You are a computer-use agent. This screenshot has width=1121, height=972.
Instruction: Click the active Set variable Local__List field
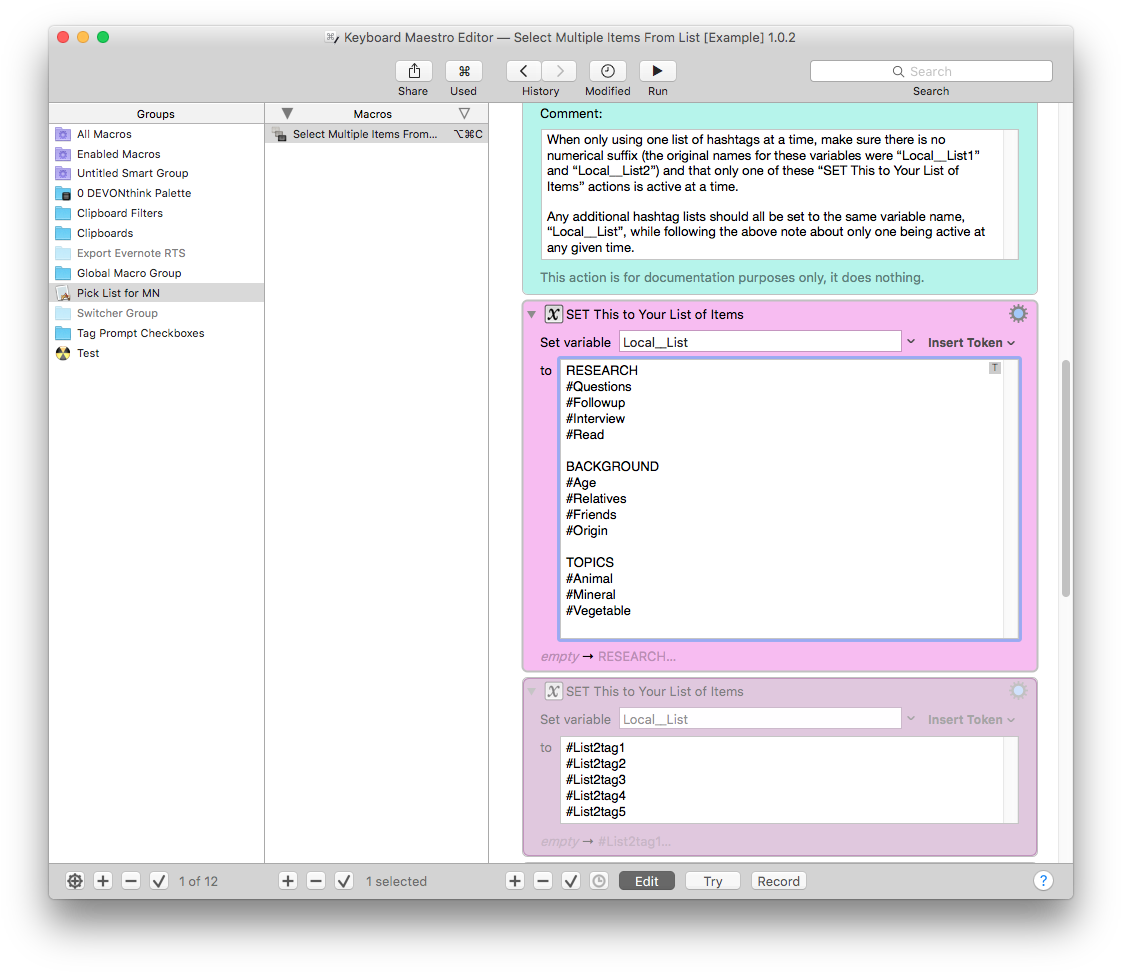[760, 342]
